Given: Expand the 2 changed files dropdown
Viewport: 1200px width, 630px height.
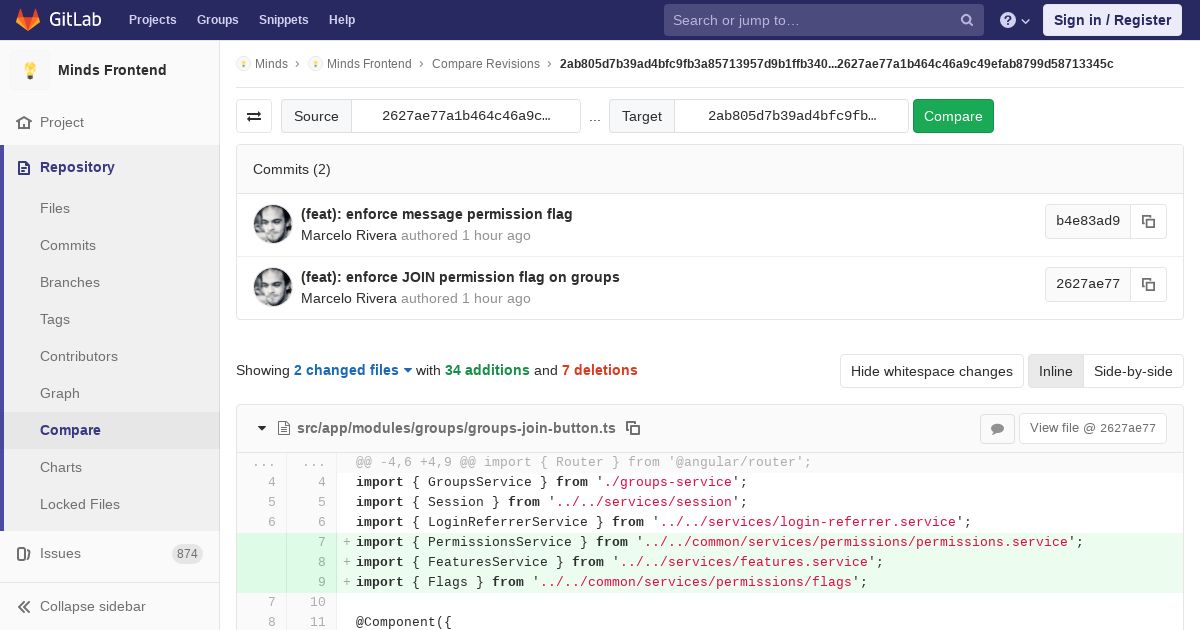Looking at the screenshot, I should 352,370.
